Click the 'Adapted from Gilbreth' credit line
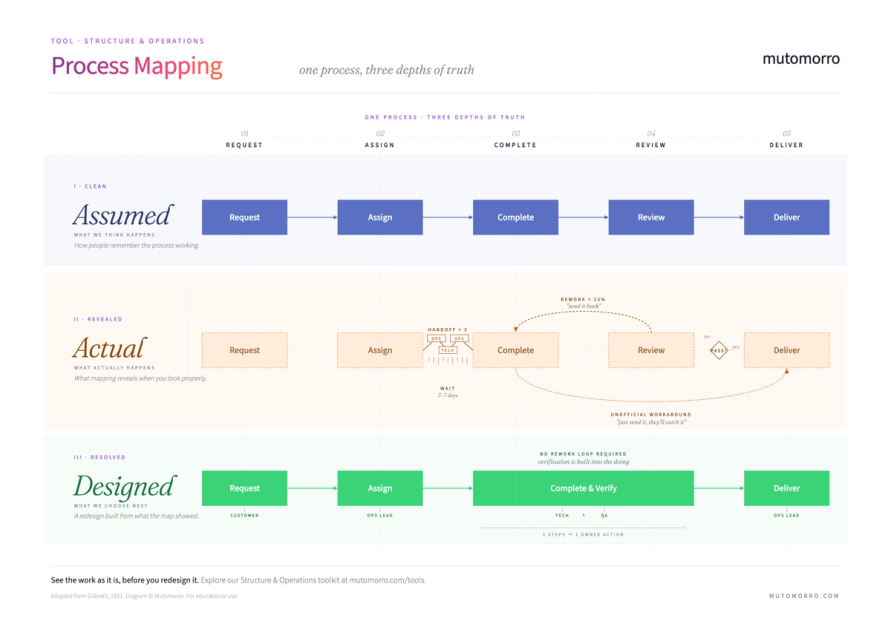 (144, 596)
